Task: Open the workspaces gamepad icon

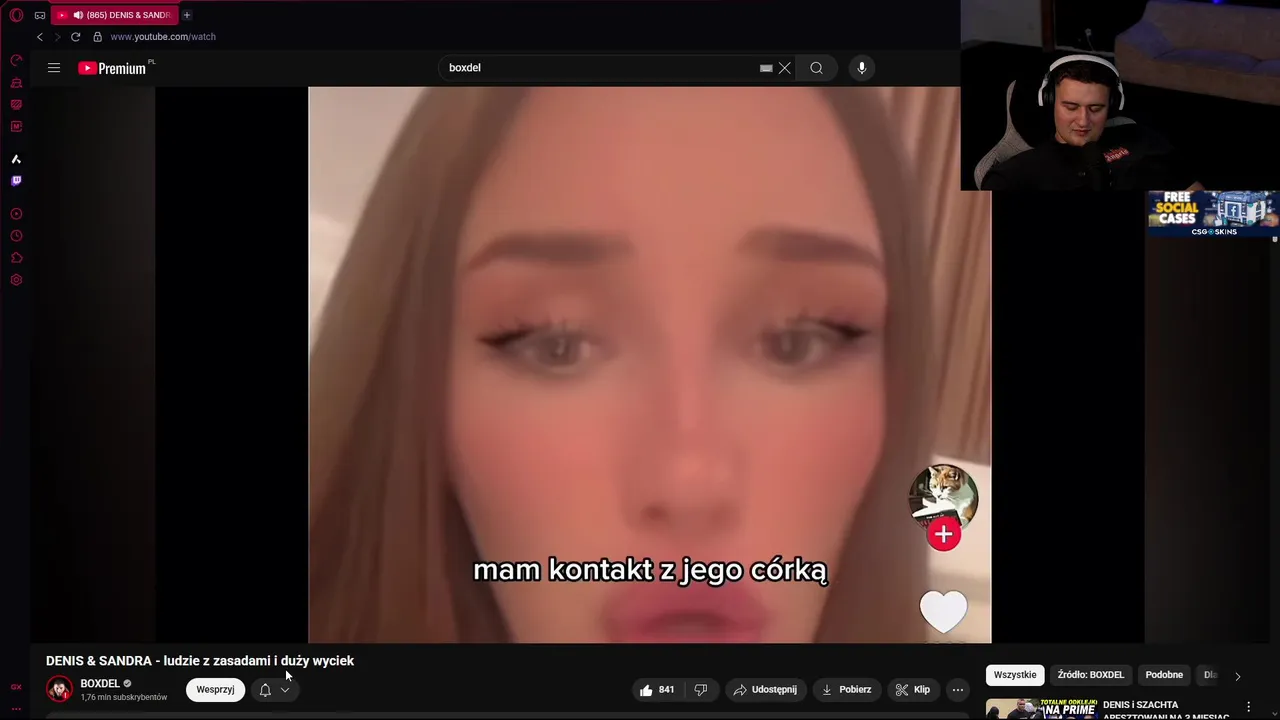Action: (40, 15)
